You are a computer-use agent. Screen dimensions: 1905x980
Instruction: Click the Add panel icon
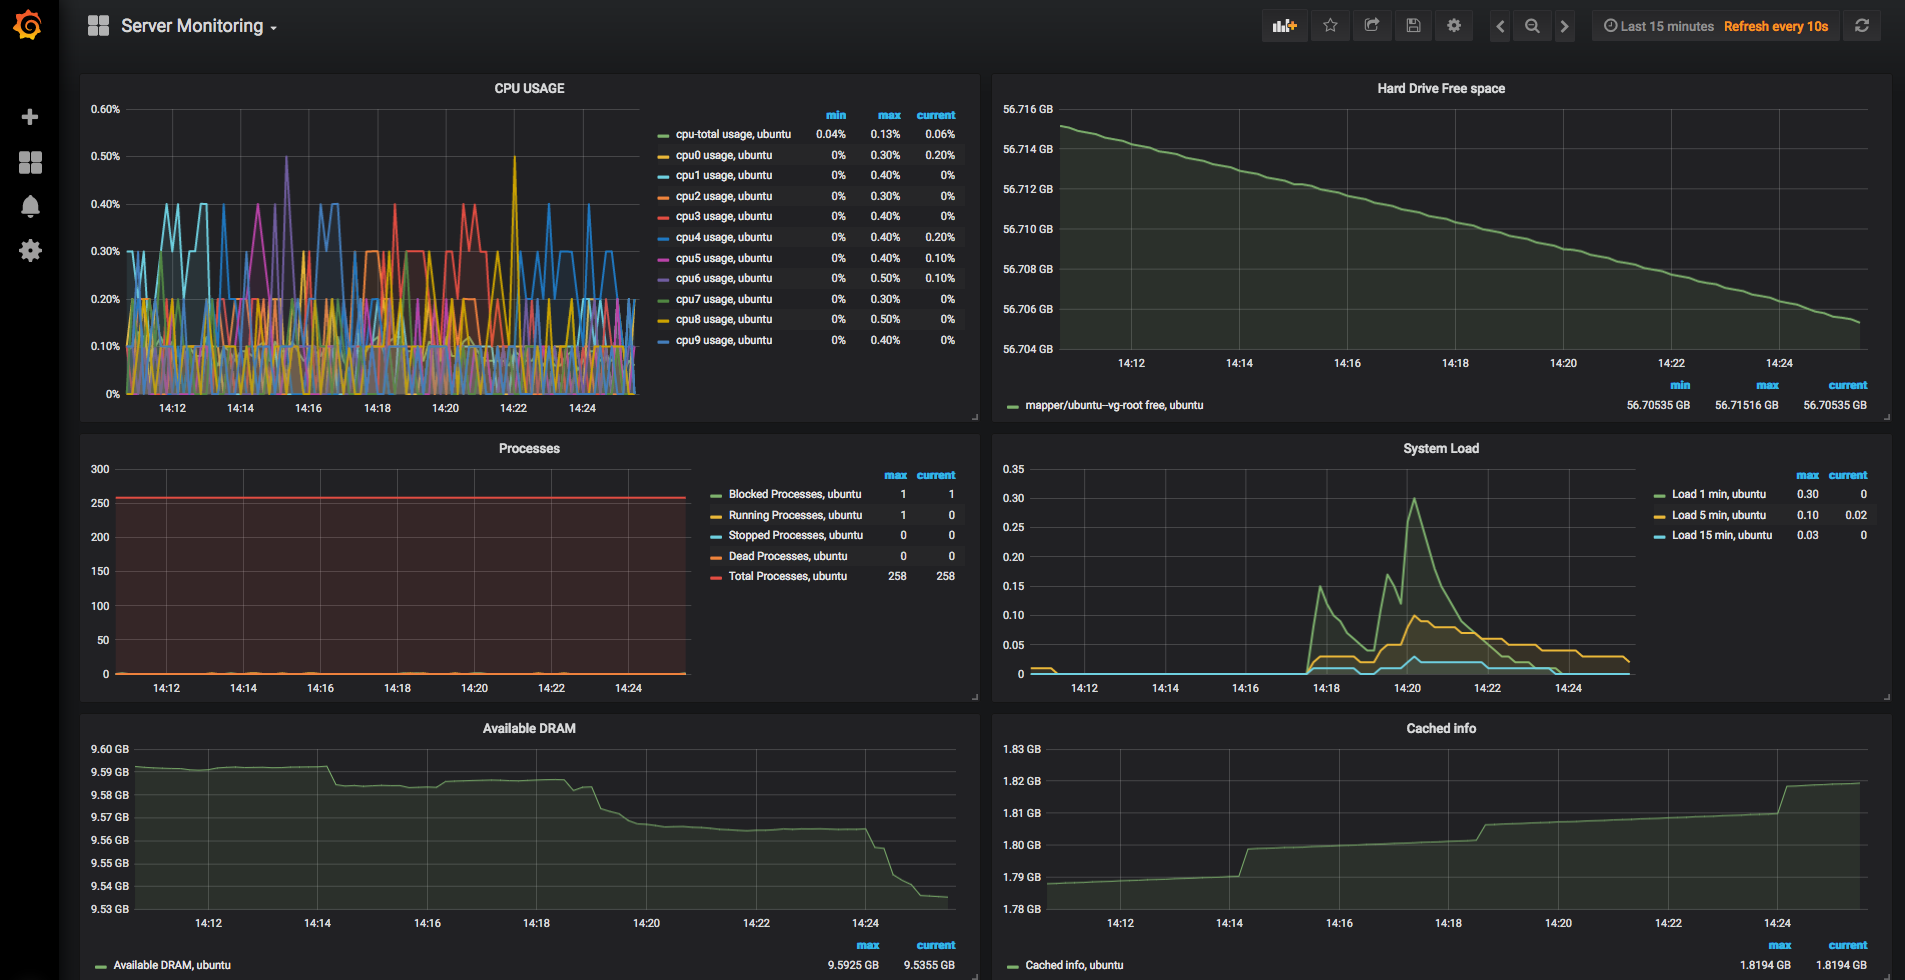pyautogui.click(x=1284, y=26)
